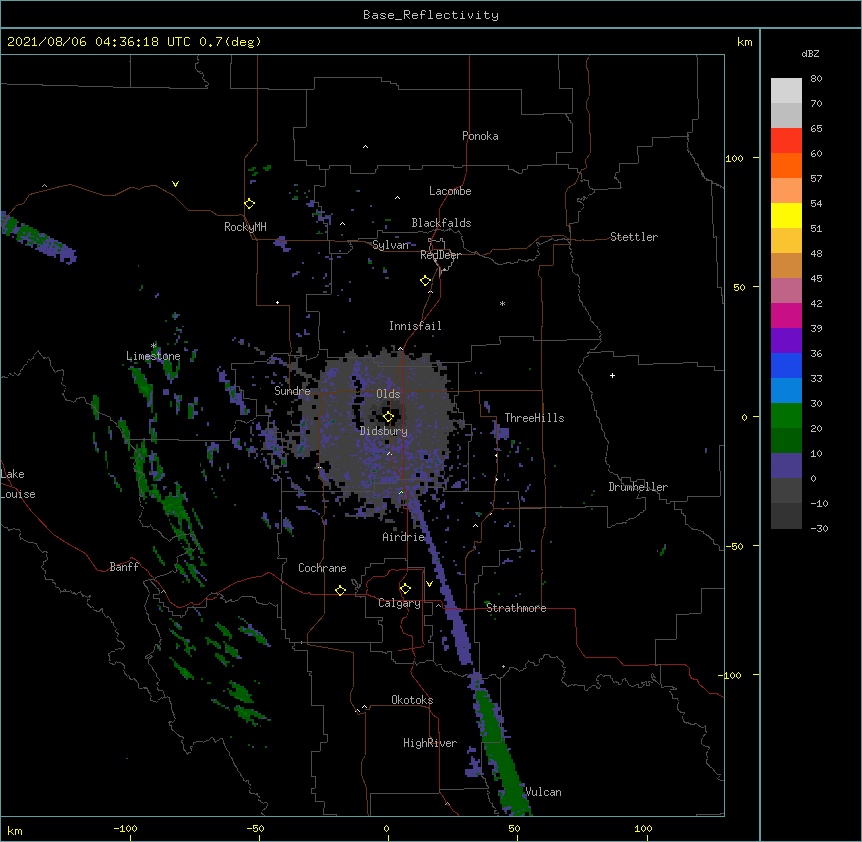Click the Olds town label
This screenshot has height=842, width=862.
tap(388, 394)
